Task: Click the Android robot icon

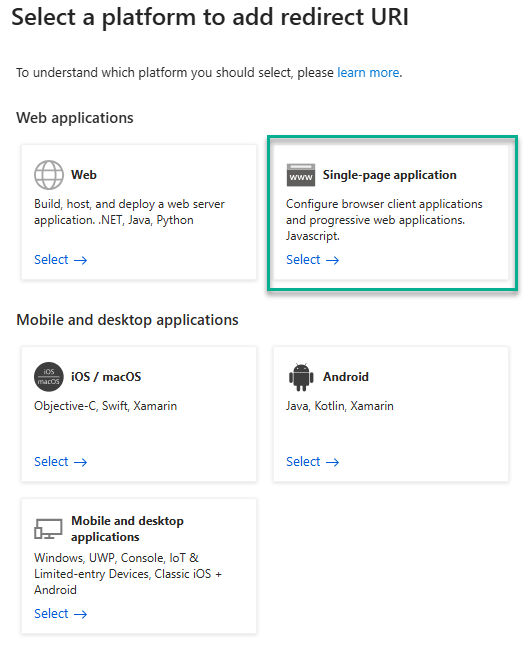Action: [x=300, y=376]
